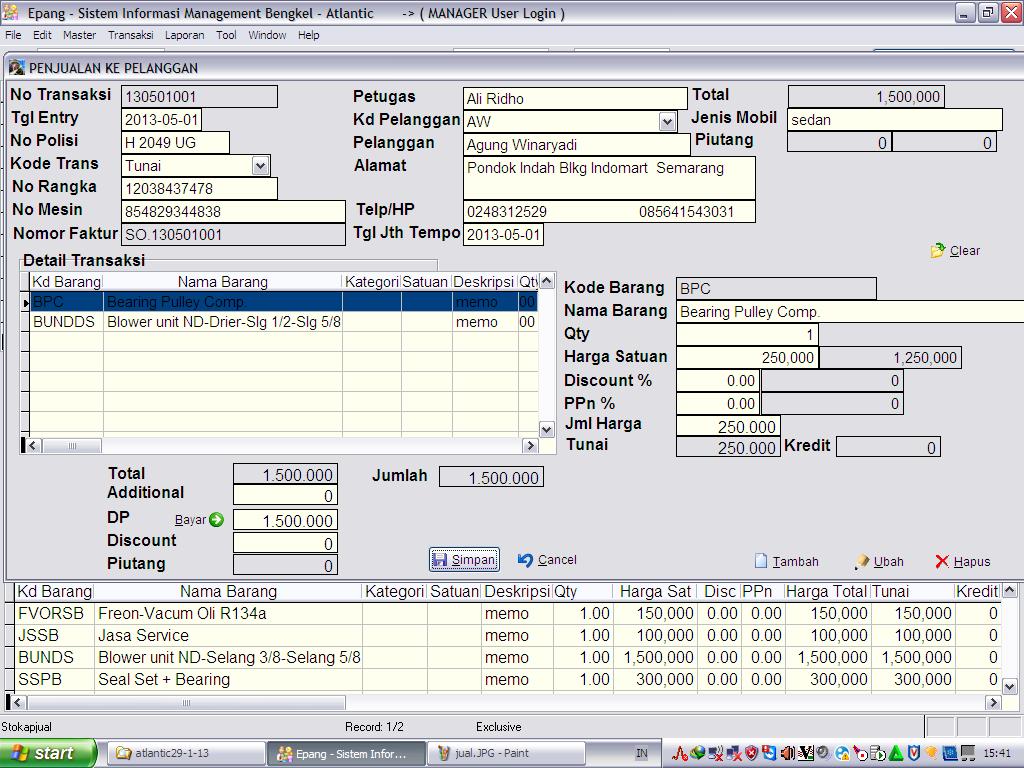Click the Clear folder icon
Screen dimensions: 1024x768
[937, 251]
